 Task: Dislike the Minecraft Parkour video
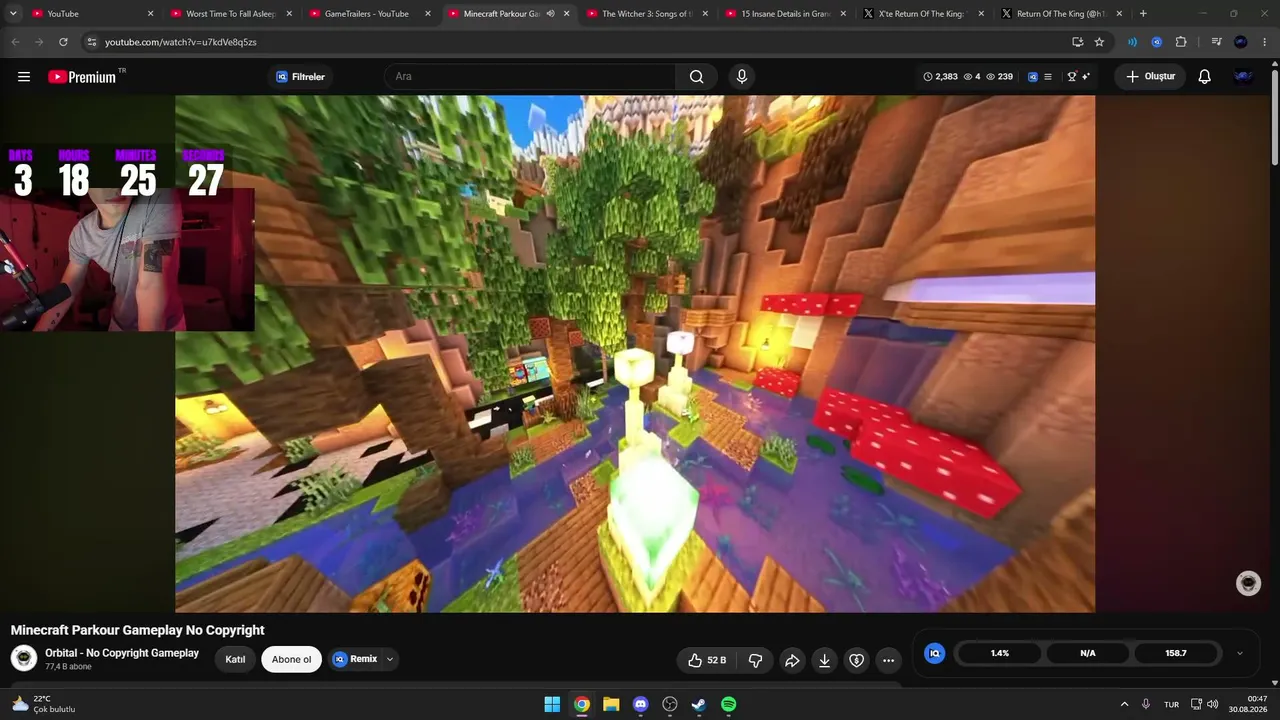tap(756, 660)
